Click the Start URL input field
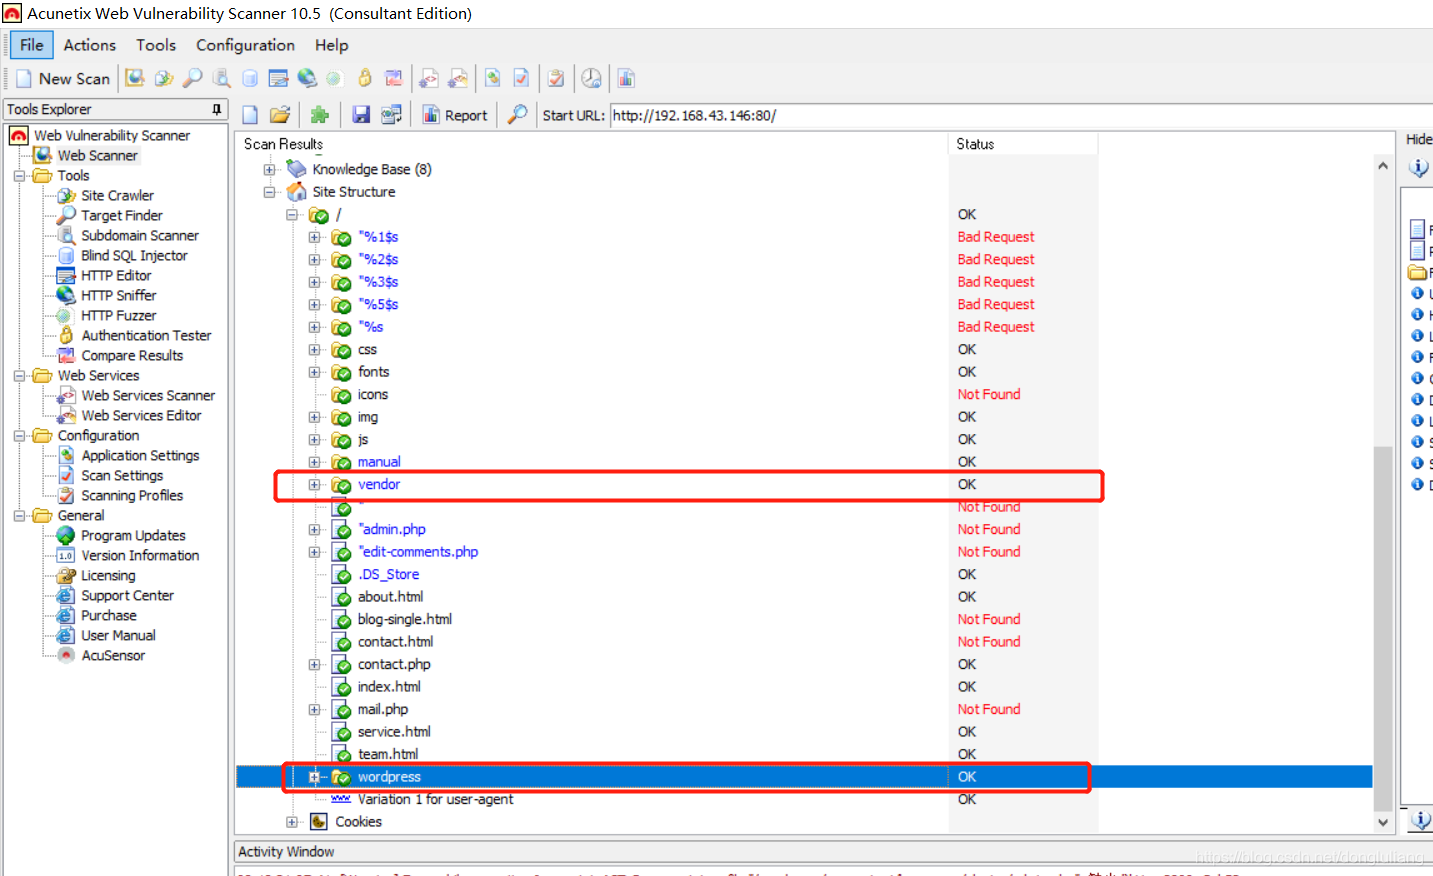This screenshot has height=876, width=1433. (x=1021, y=115)
